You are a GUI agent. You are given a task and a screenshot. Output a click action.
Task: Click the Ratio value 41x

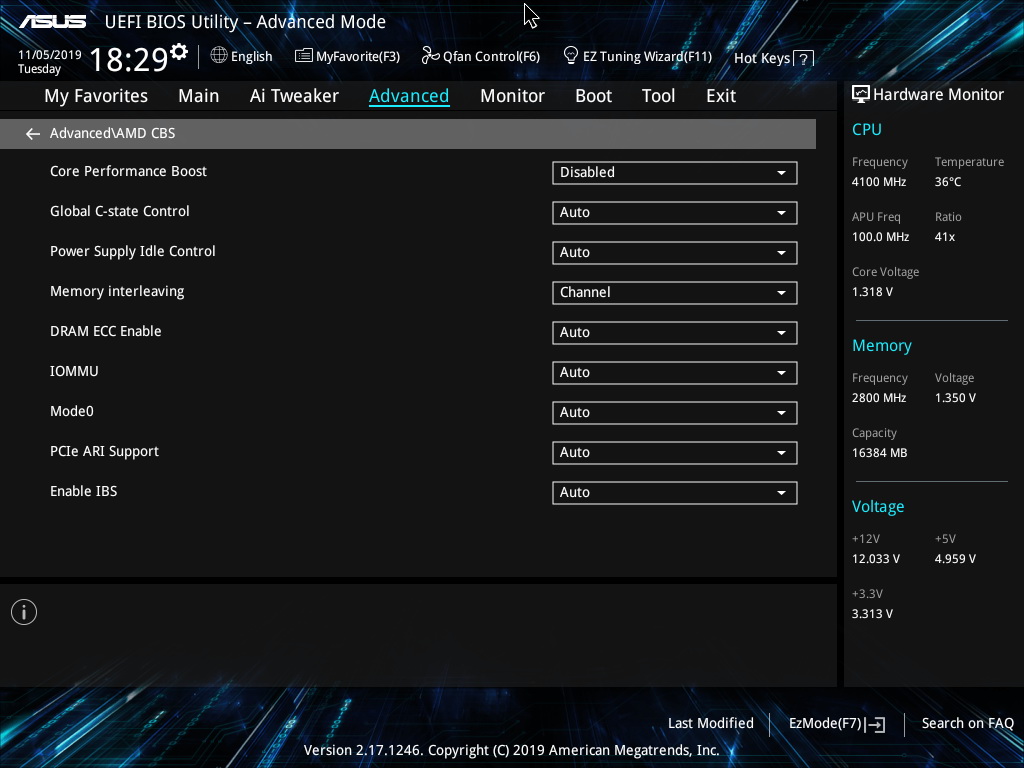[945, 237]
